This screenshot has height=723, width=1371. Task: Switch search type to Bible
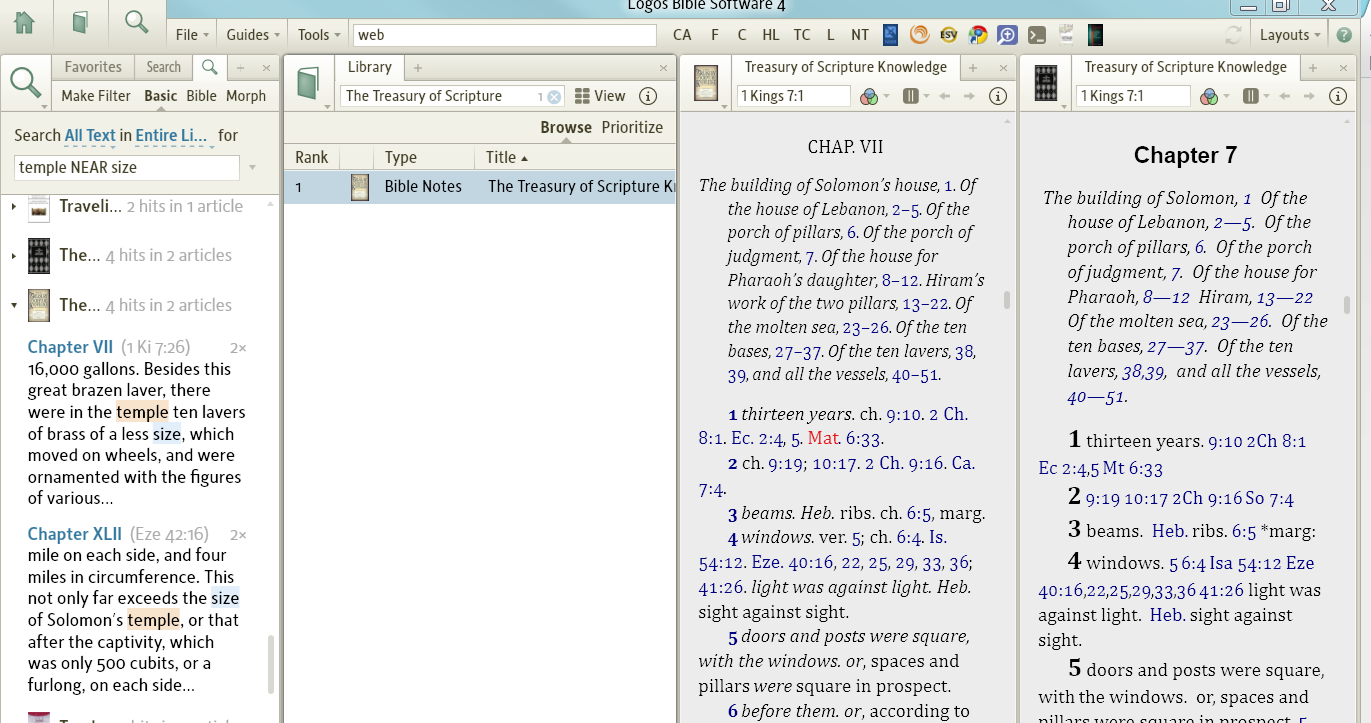point(201,96)
